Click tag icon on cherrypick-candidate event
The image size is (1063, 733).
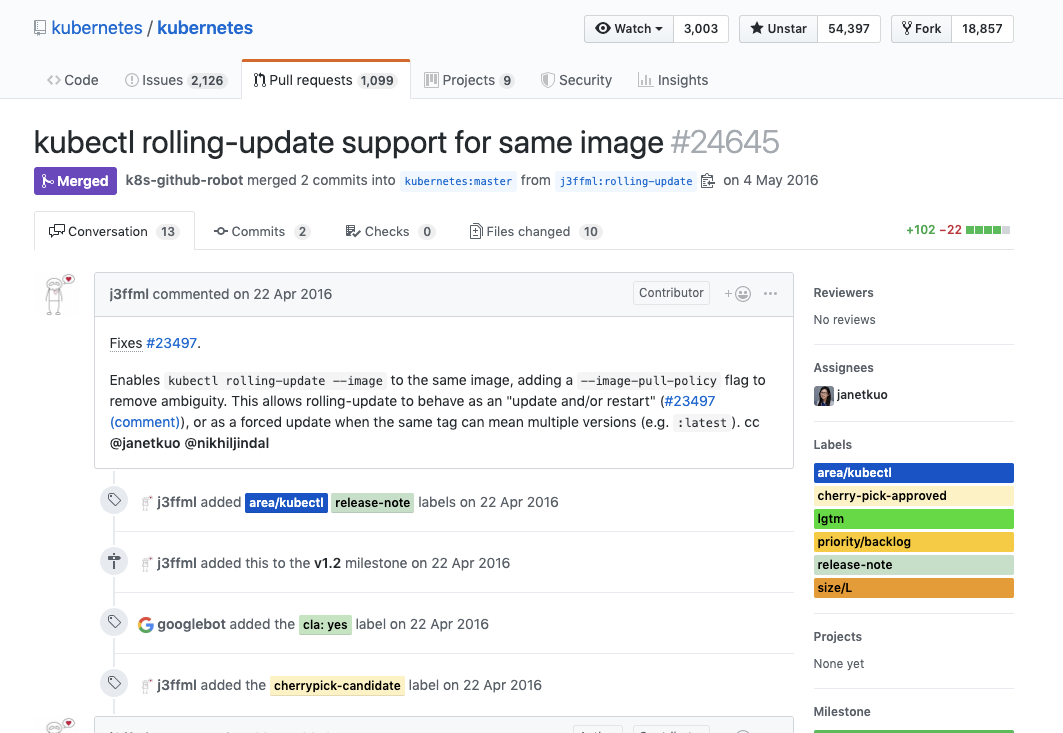pos(114,683)
